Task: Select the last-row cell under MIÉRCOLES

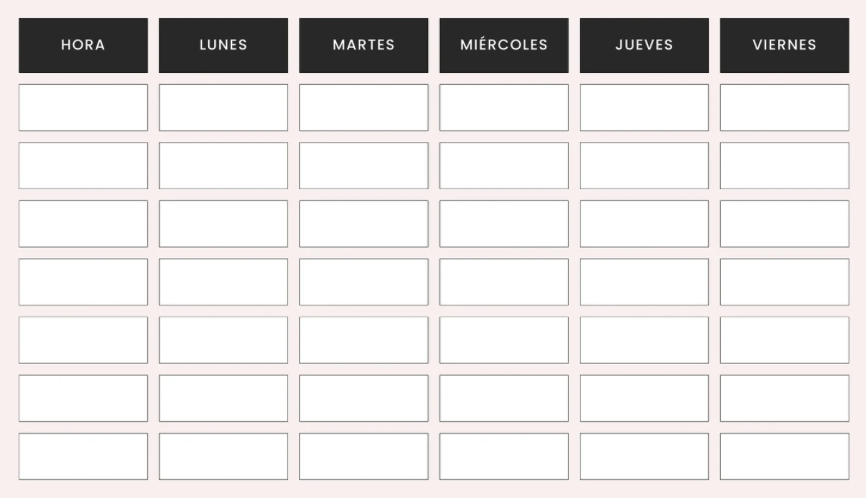Action: 504,456
